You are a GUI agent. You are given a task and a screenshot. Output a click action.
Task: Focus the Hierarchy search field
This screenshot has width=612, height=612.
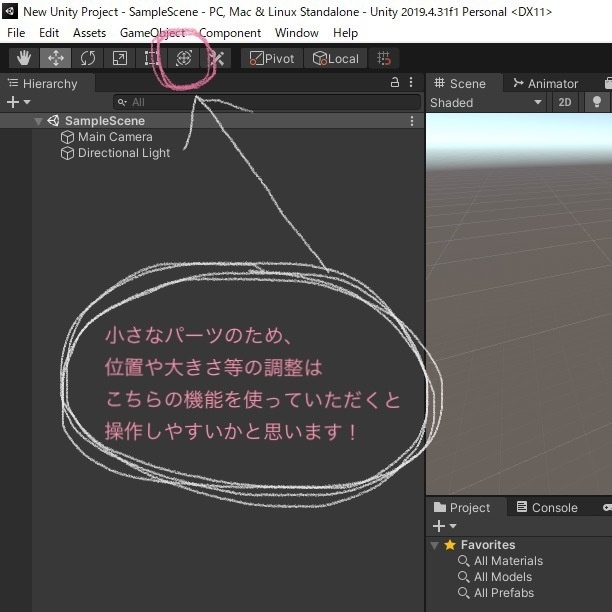(x=267, y=102)
